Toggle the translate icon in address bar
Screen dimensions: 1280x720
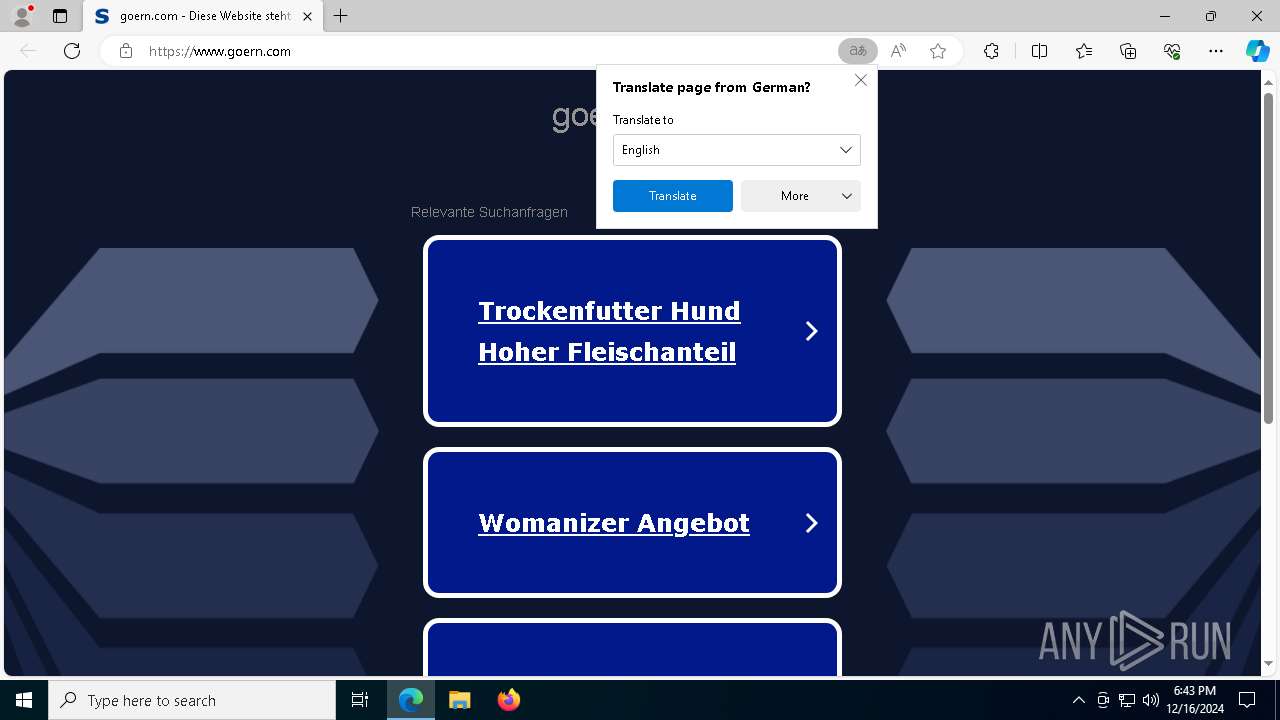click(858, 51)
